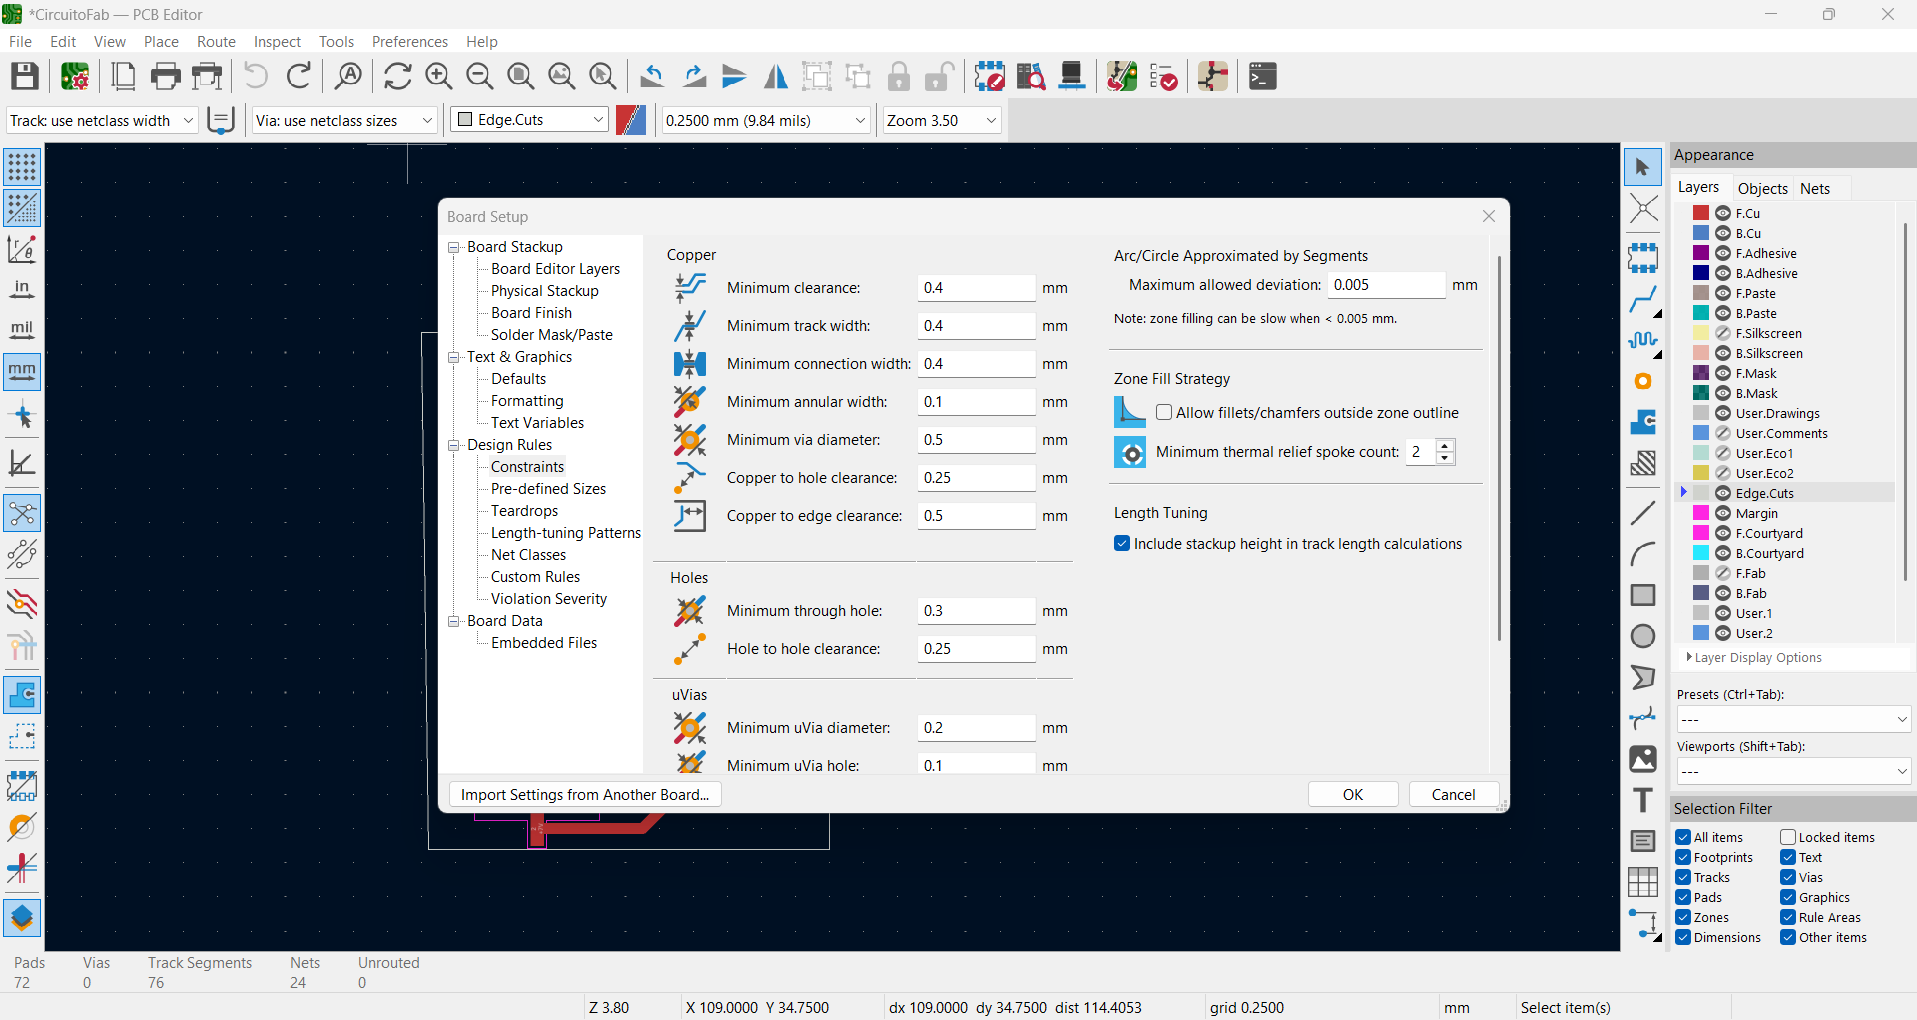Click the Save icon in the toolbar
Screen dimensions: 1917x1020
(x=25, y=76)
